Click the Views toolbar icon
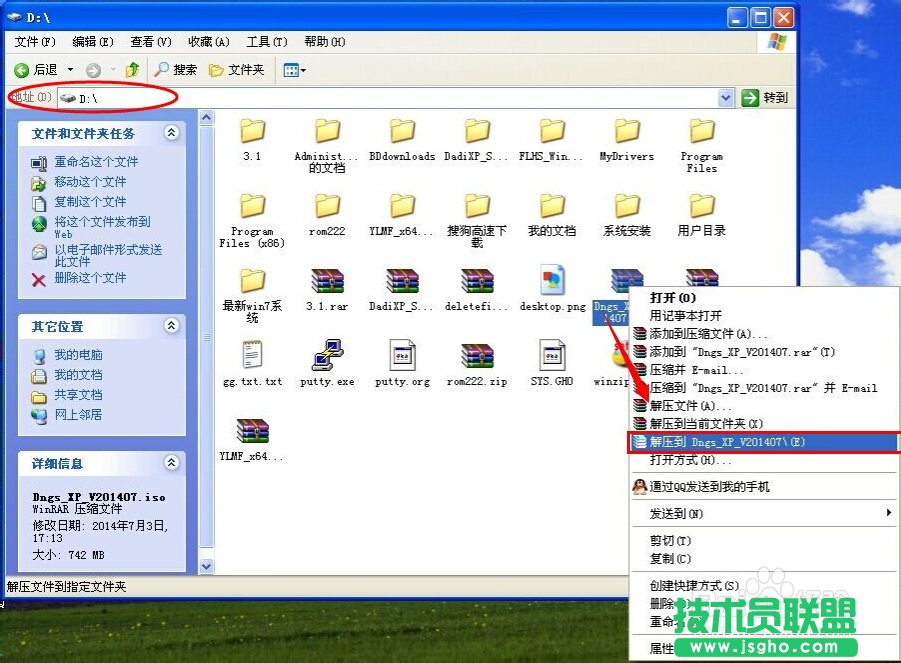Screen dimensions: 901x663 point(290,70)
